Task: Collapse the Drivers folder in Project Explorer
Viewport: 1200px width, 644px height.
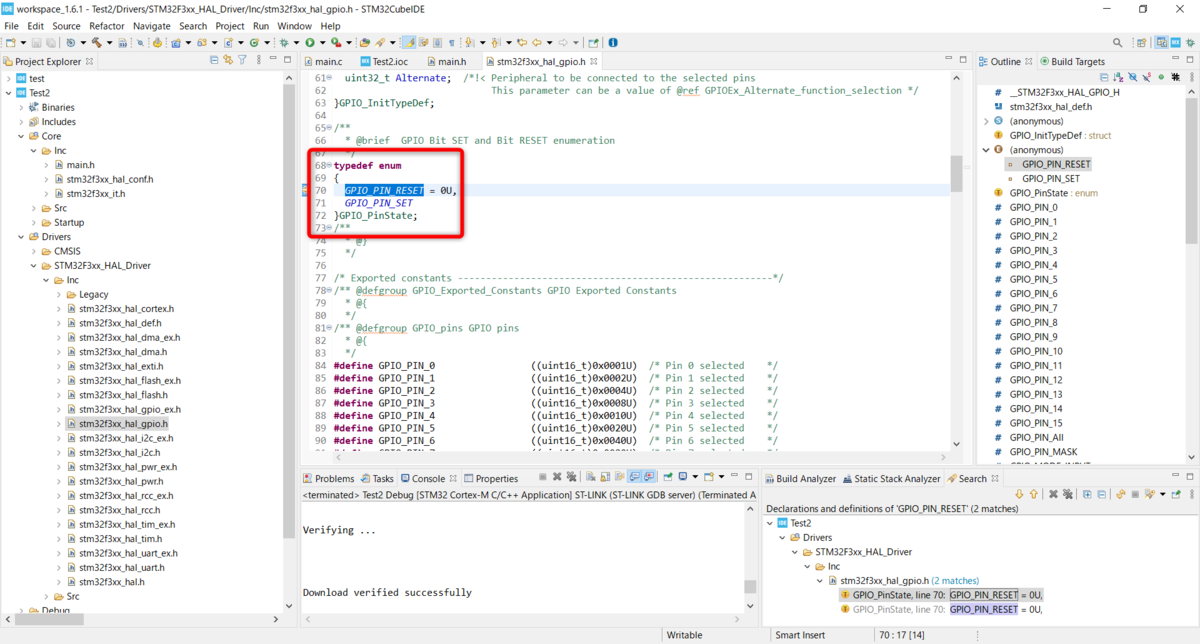Action: tap(20, 237)
